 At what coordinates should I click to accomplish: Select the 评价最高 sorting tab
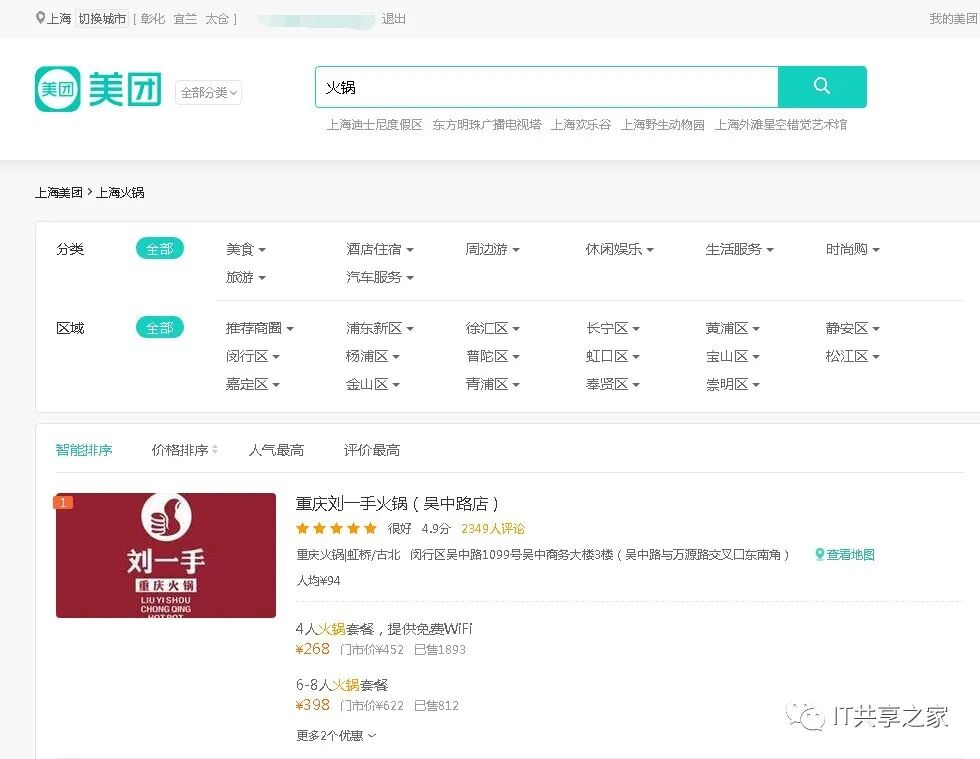pos(371,450)
